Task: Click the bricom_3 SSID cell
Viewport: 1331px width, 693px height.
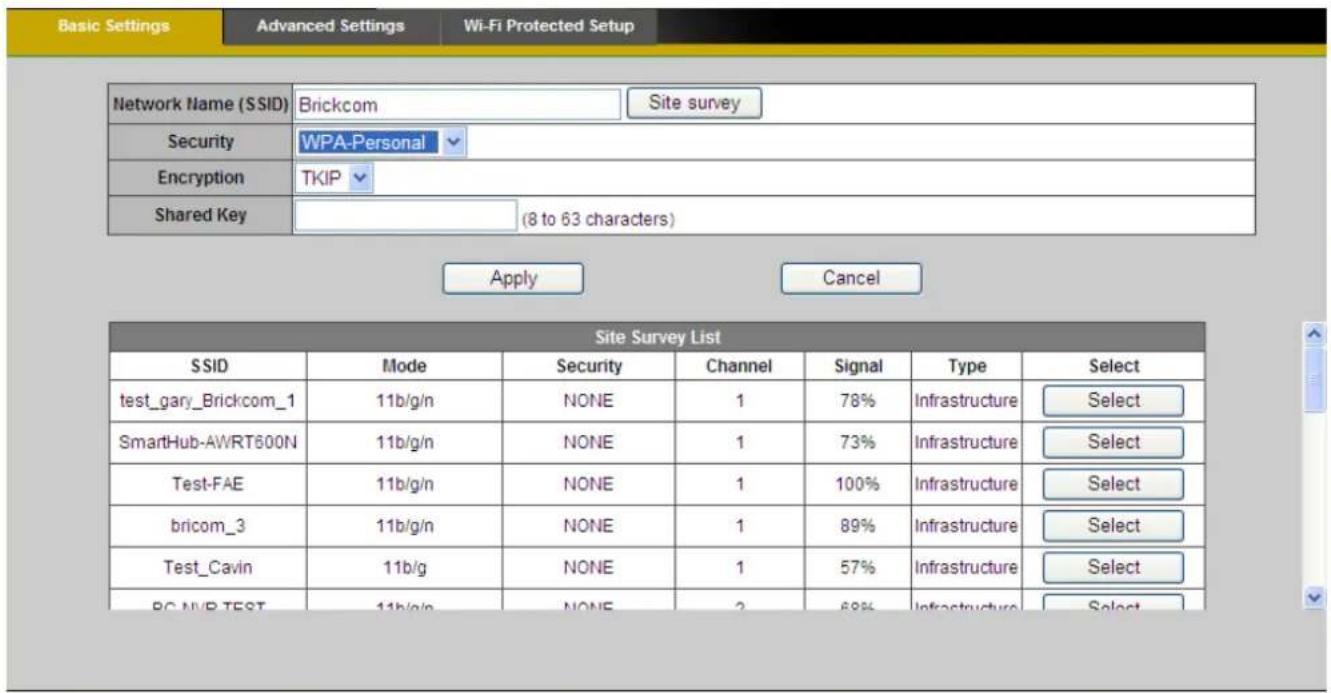Action: coord(208,527)
